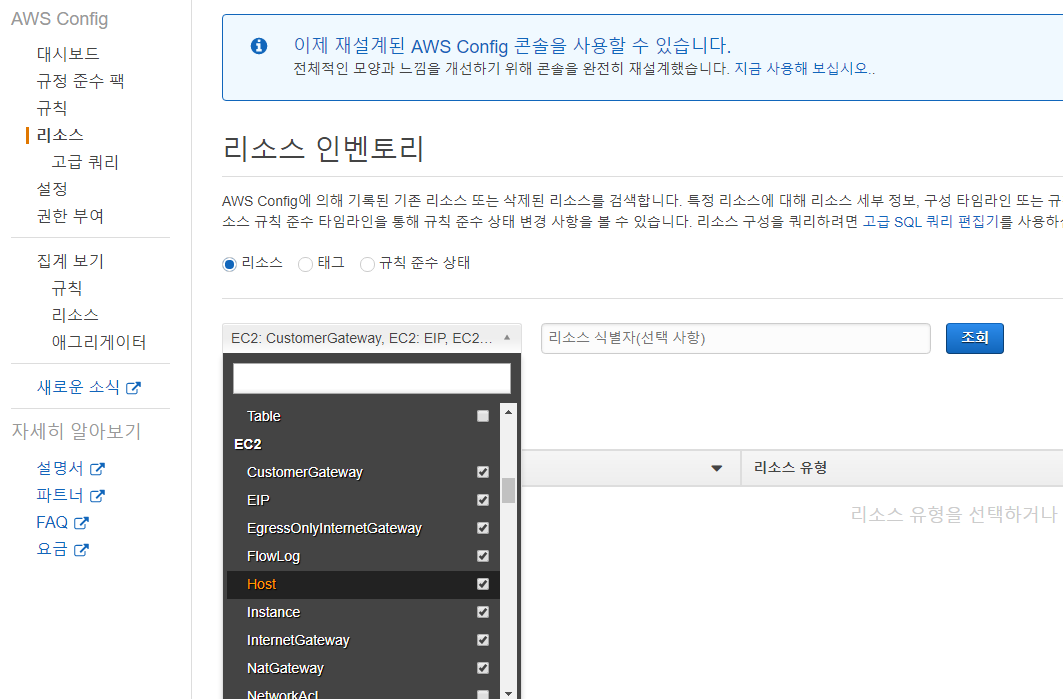Viewport: 1063px width, 699px height.
Task: Uncheck the FlowLog checkbox
Action: [x=483, y=556]
